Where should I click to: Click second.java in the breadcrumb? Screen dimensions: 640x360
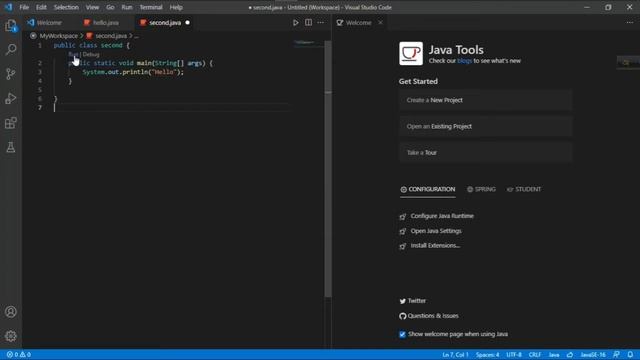[x=111, y=36]
